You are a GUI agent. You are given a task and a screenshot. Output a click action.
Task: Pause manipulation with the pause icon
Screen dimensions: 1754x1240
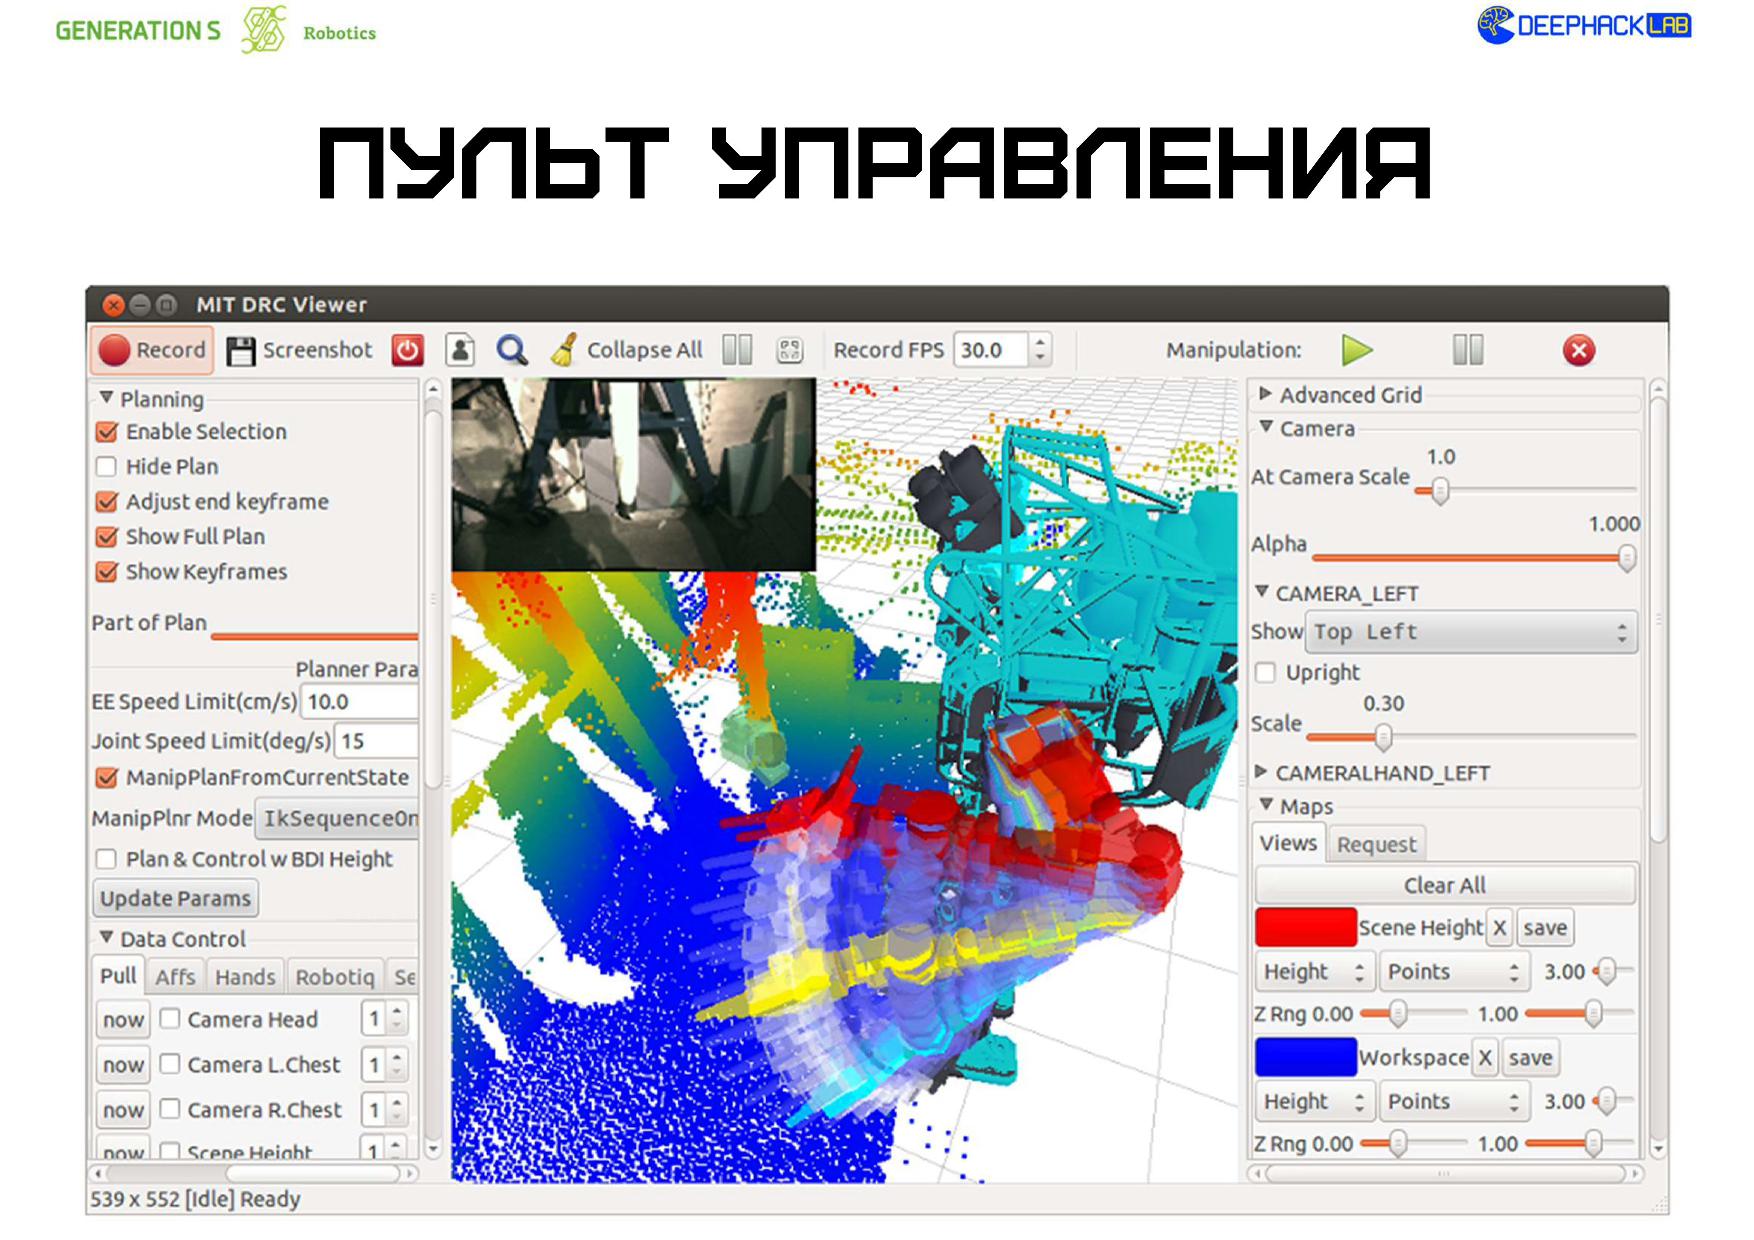(1468, 350)
